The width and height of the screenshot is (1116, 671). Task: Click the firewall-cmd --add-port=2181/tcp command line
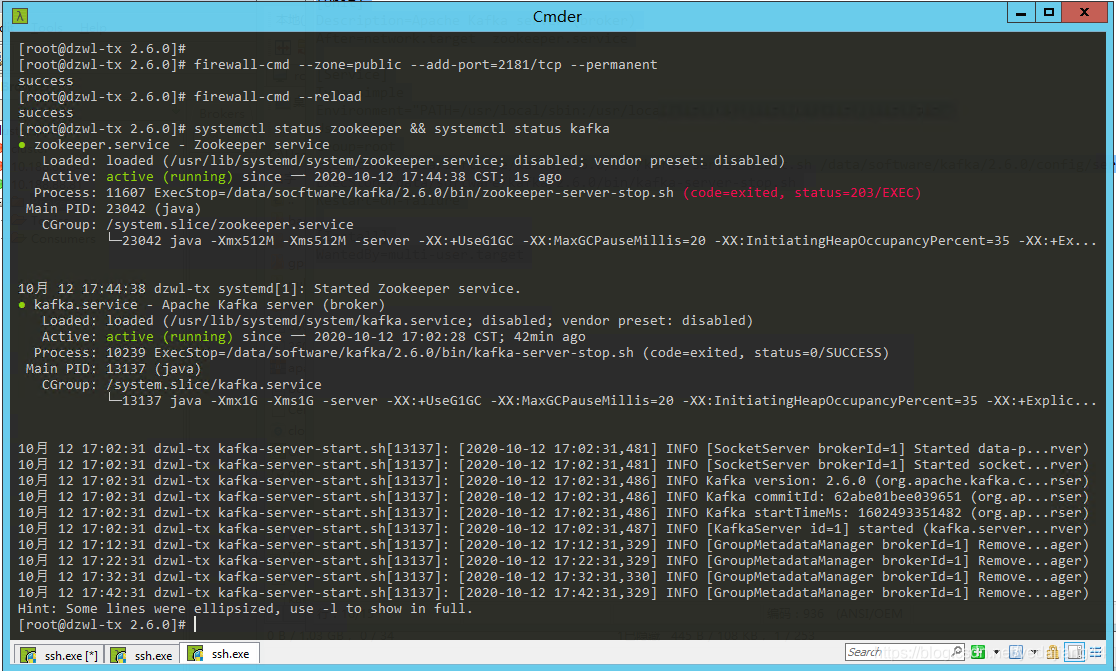338,65
